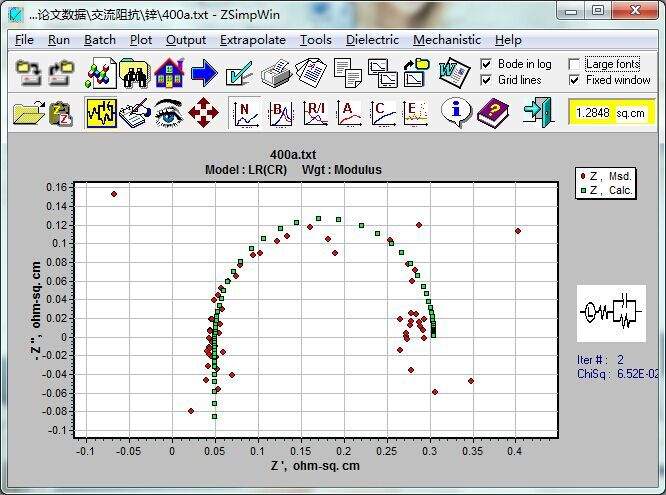Open the Dielectric menu
Image resolution: width=666 pixels, height=495 pixels.
372,40
